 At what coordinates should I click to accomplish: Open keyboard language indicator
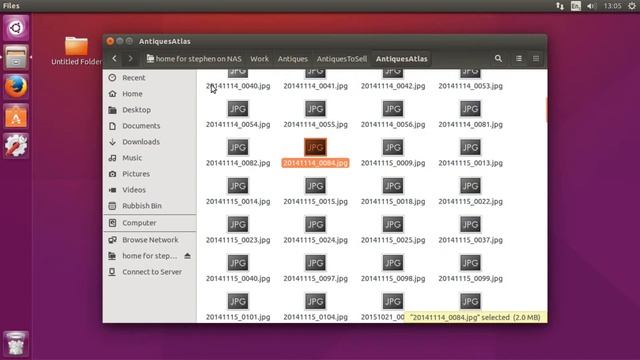point(576,6)
